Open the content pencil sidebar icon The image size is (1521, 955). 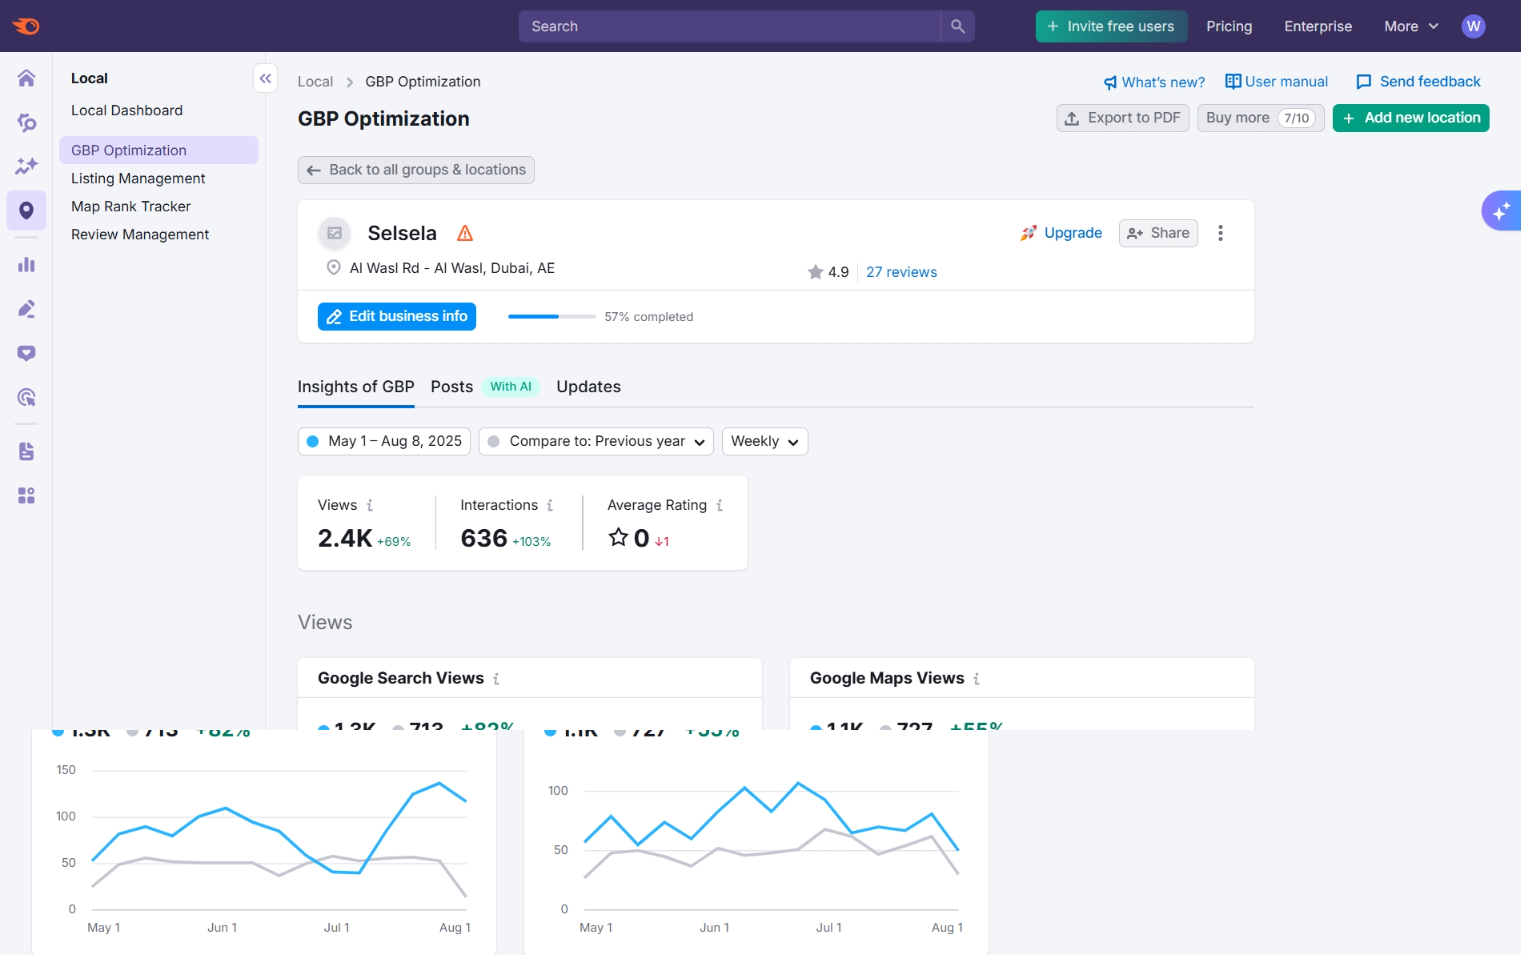(x=26, y=309)
